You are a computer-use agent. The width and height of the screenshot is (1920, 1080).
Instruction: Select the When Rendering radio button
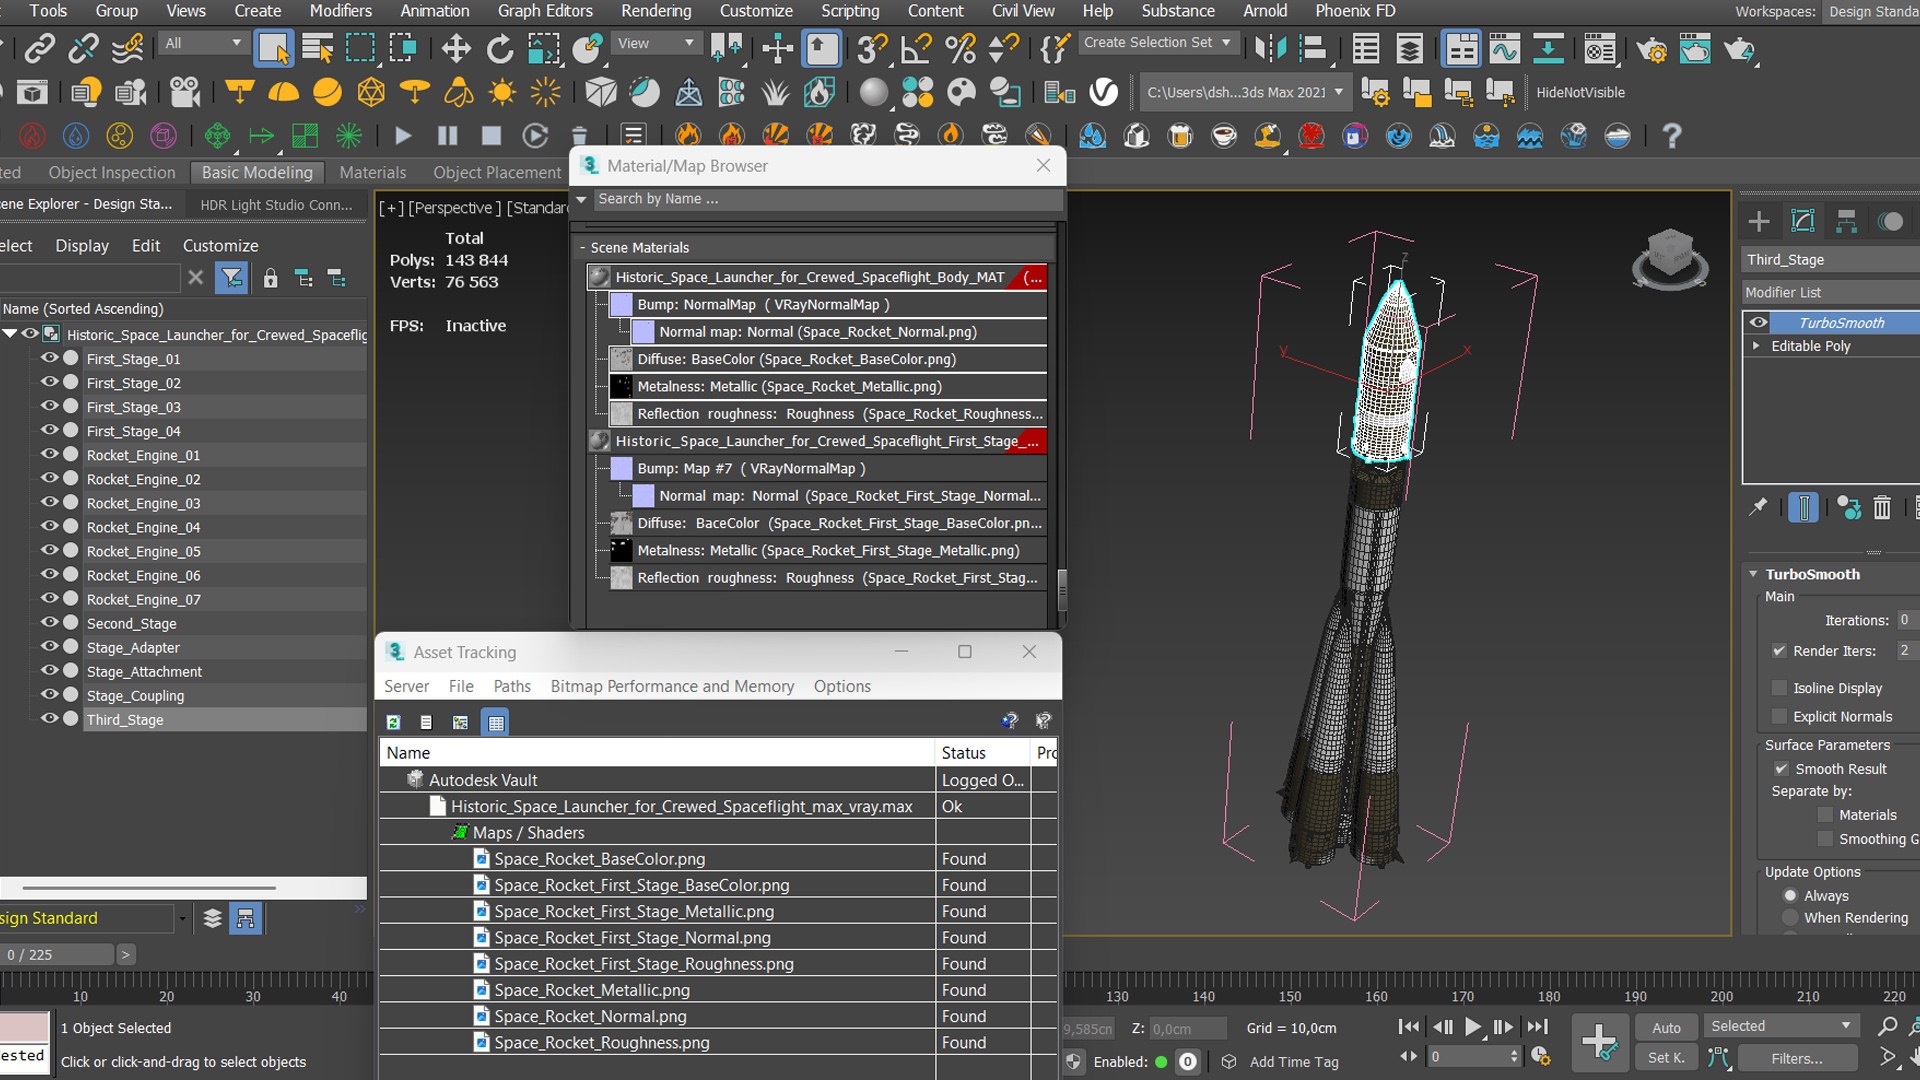1791,918
